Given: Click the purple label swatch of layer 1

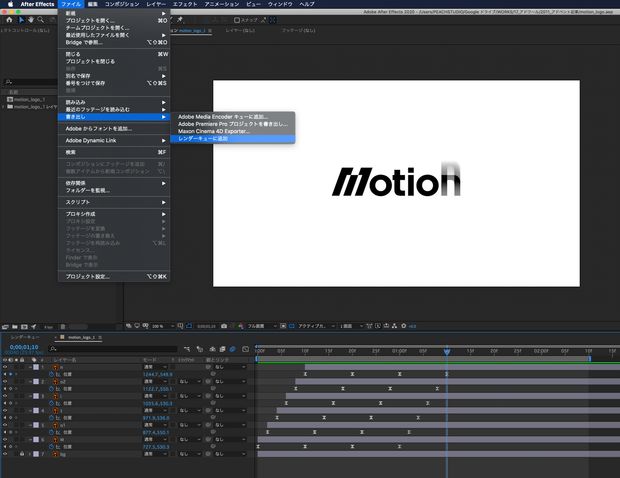Looking at the screenshot, I should [x=36, y=367].
